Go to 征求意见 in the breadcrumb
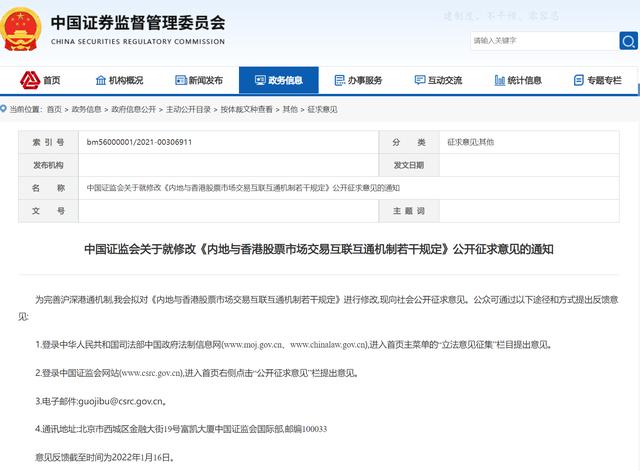 coord(322,109)
